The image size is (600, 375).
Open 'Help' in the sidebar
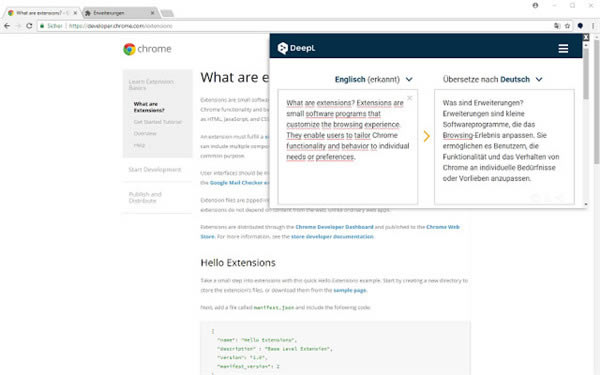(139, 145)
